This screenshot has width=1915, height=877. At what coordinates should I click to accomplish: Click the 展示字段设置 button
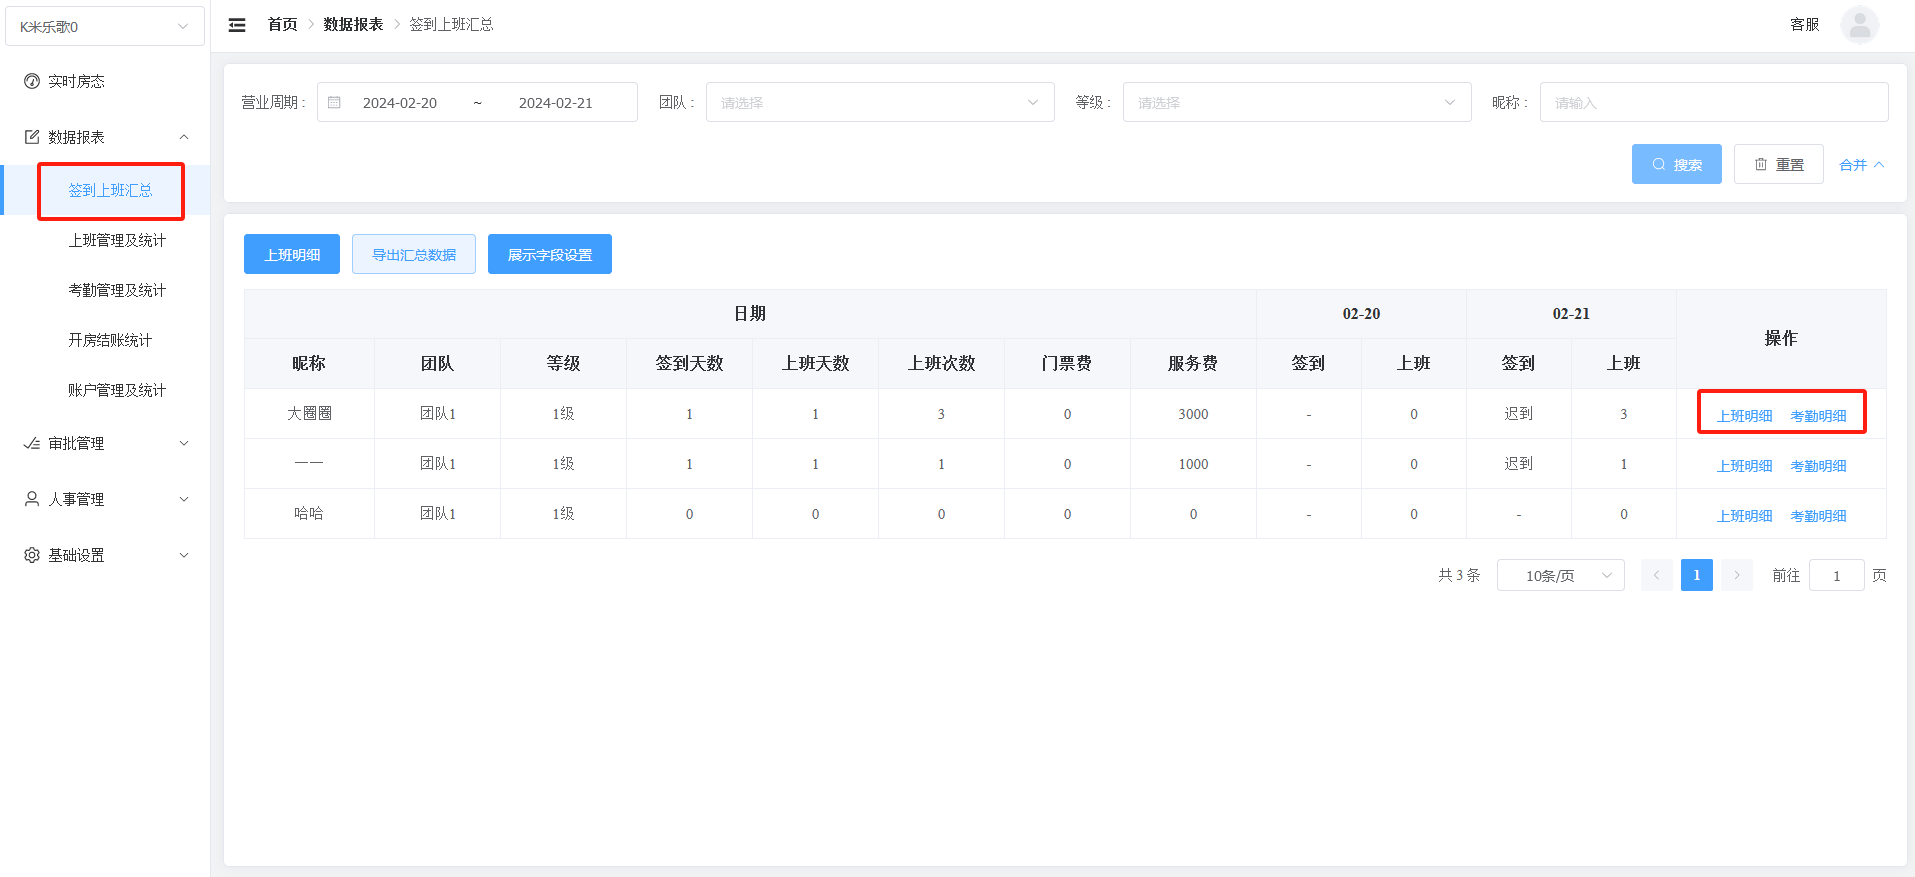[550, 254]
